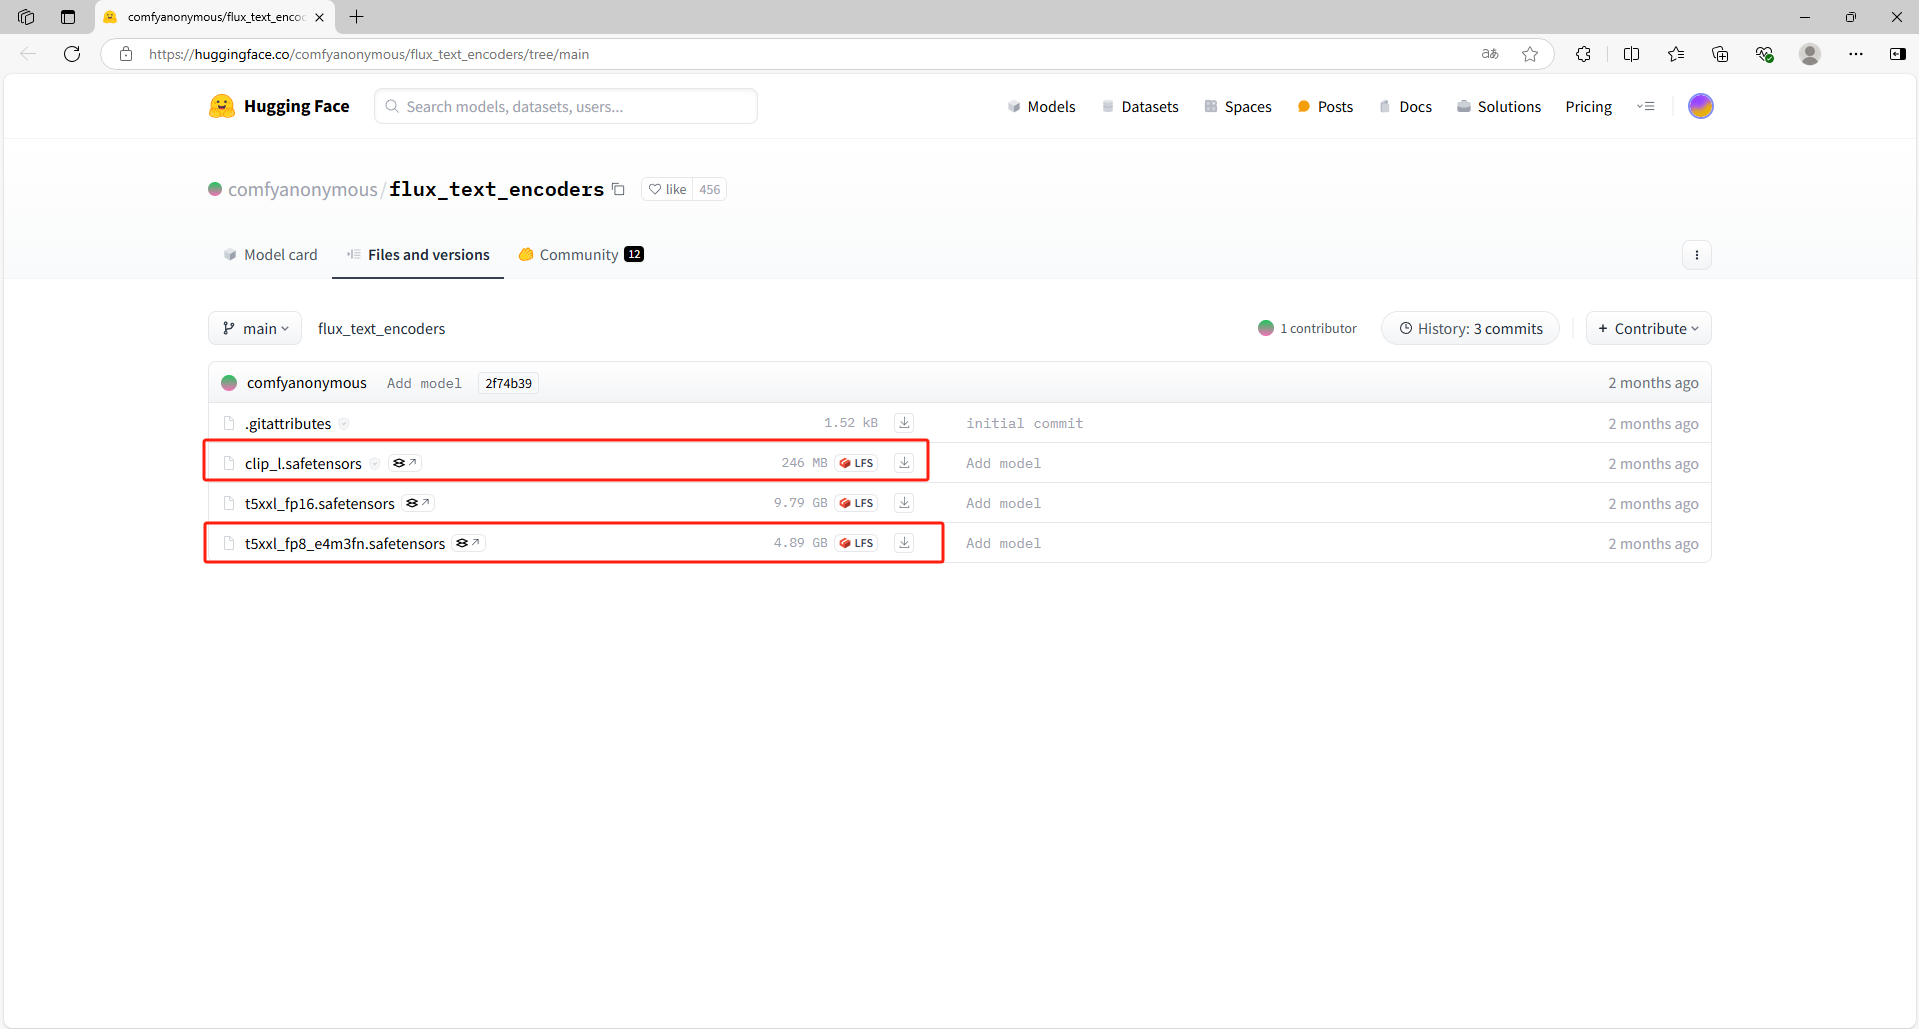The width and height of the screenshot is (1919, 1029).
Task: Refresh the browser page
Action: [x=72, y=54]
